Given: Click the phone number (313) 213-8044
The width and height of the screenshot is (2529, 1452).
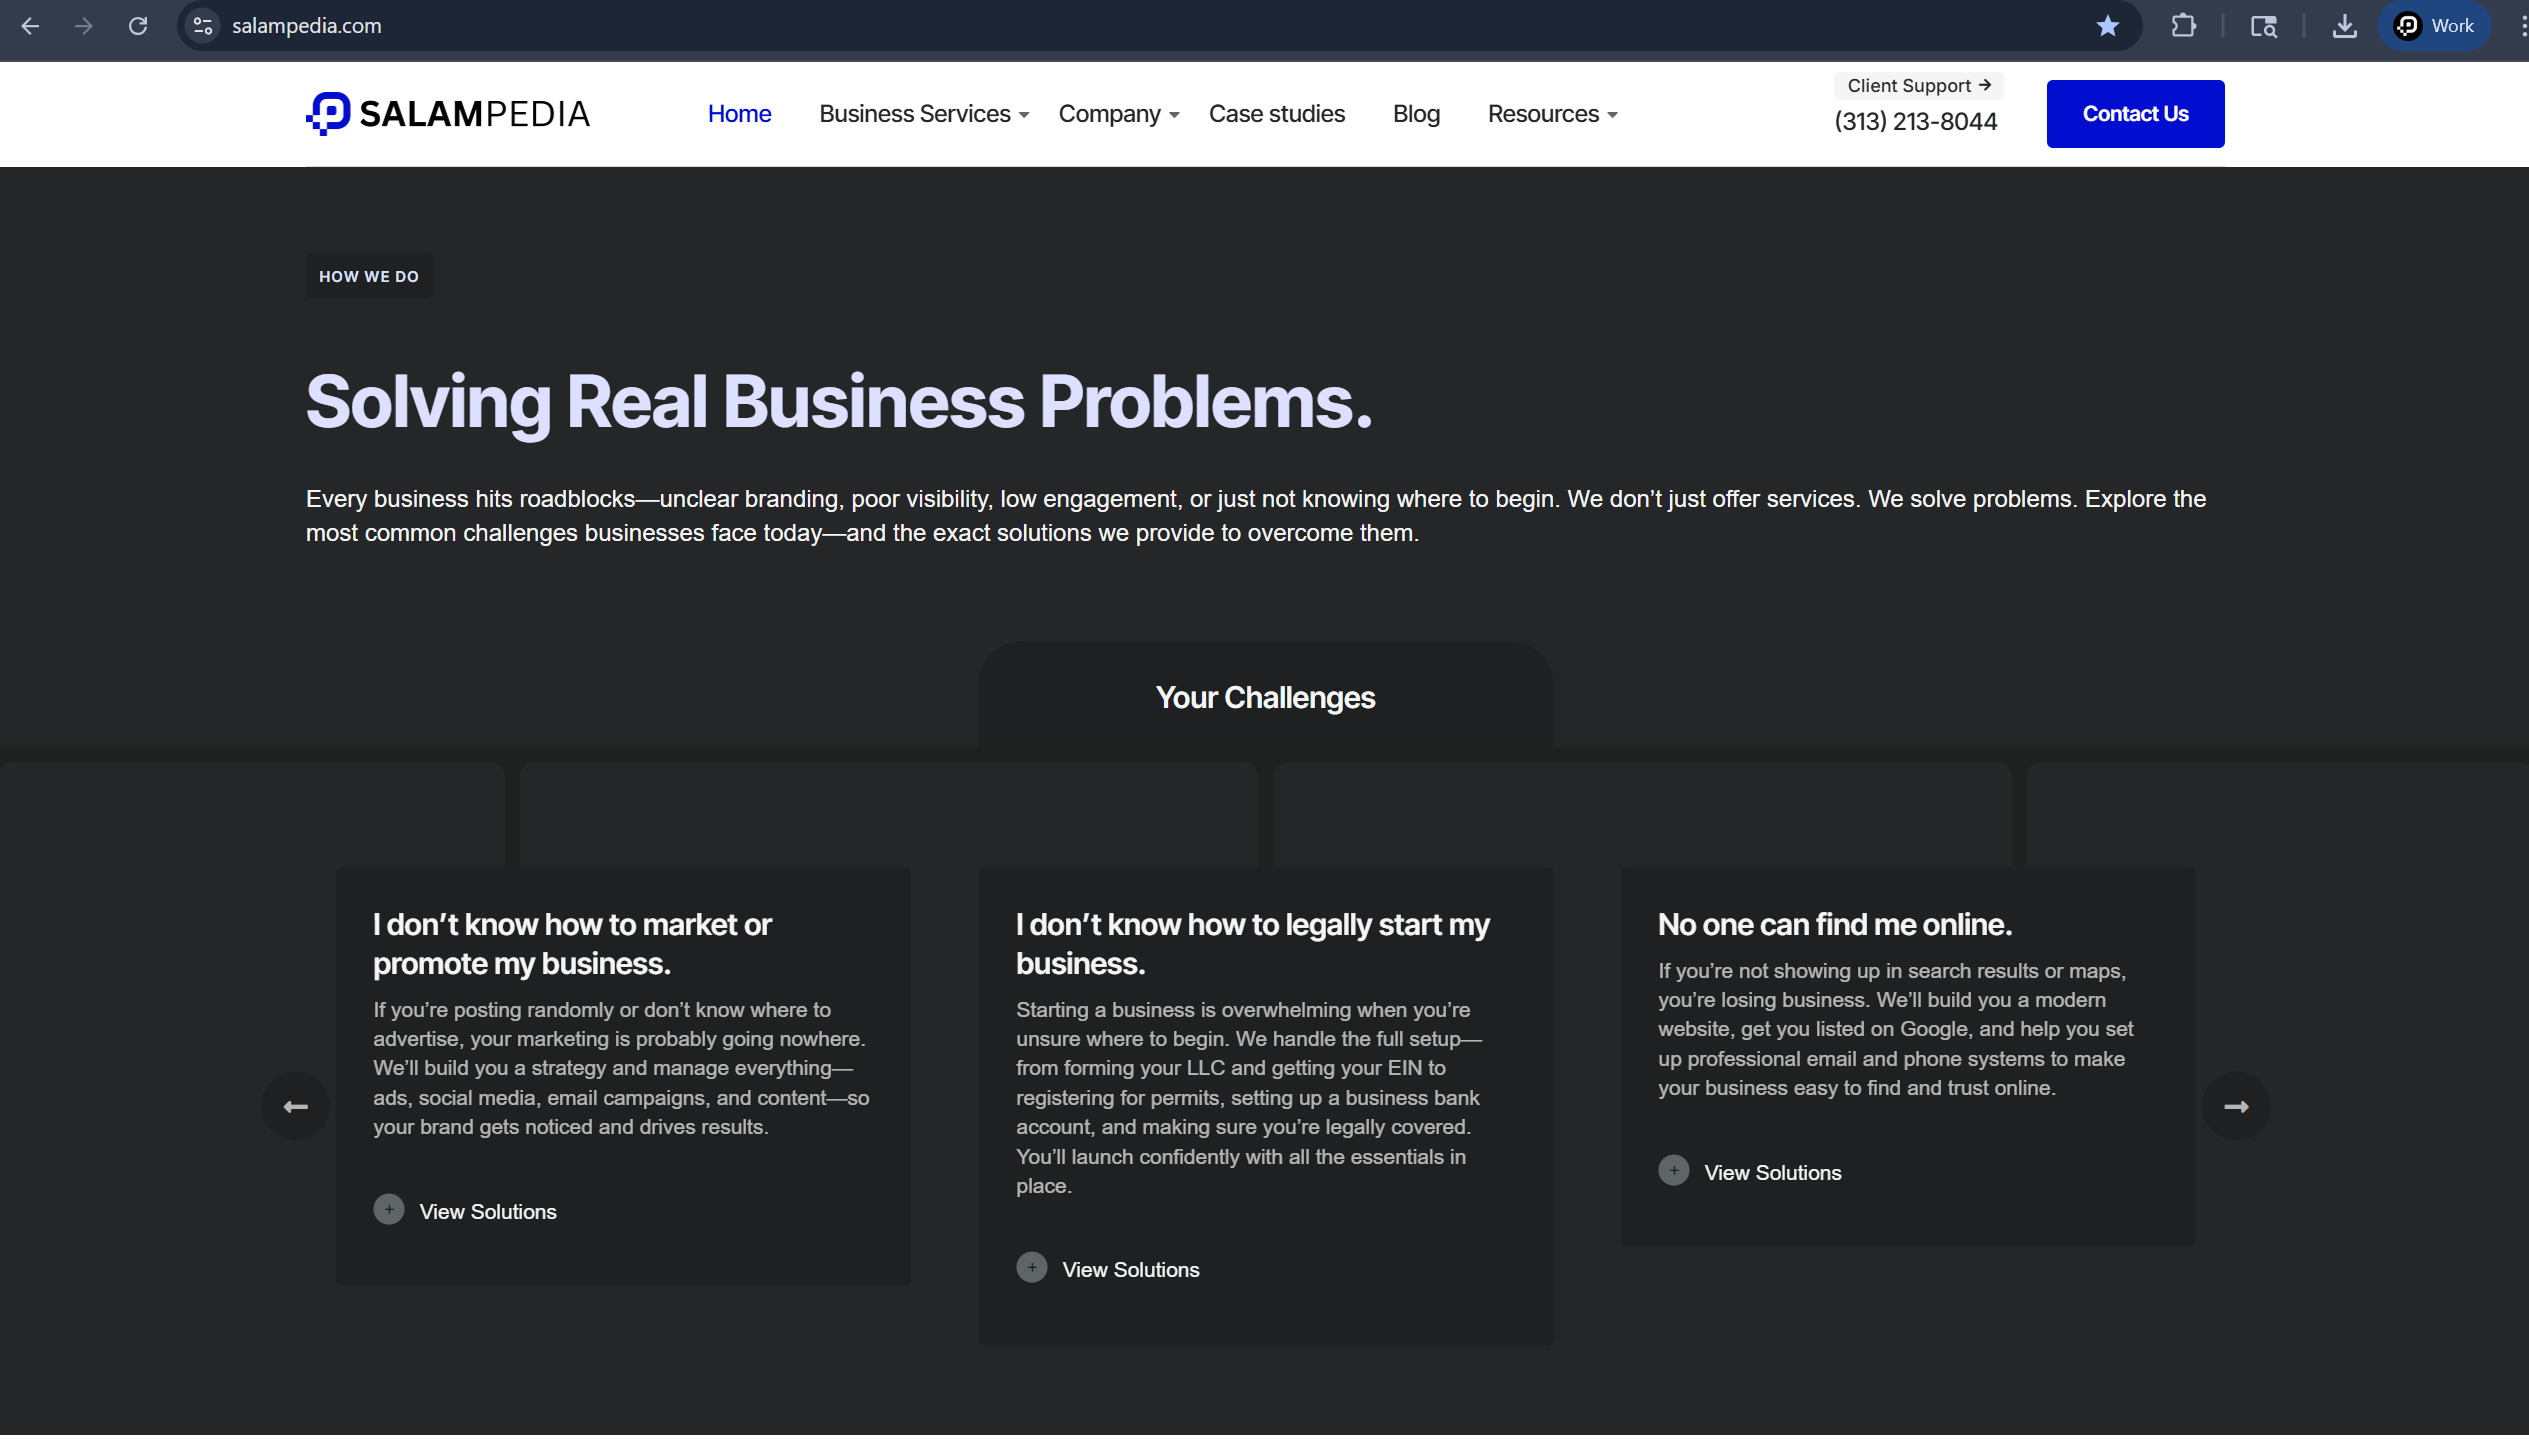Looking at the screenshot, I should point(1915,122).
